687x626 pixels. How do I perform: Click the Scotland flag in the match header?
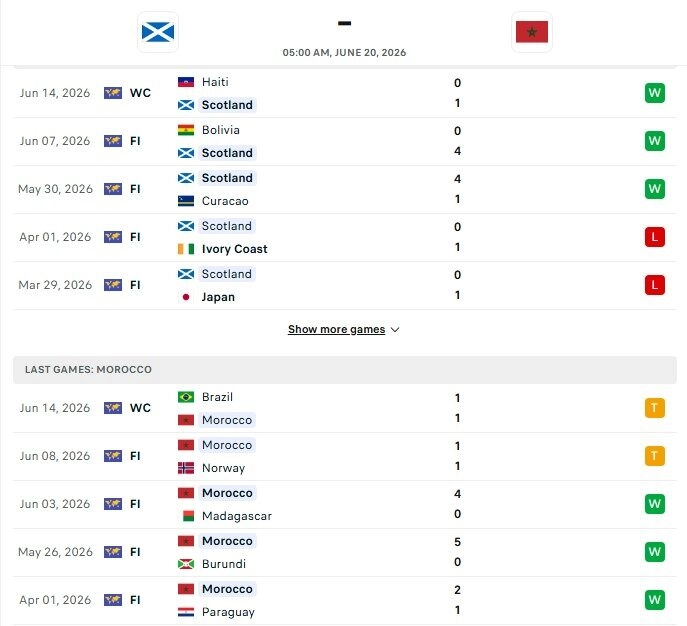158,32
